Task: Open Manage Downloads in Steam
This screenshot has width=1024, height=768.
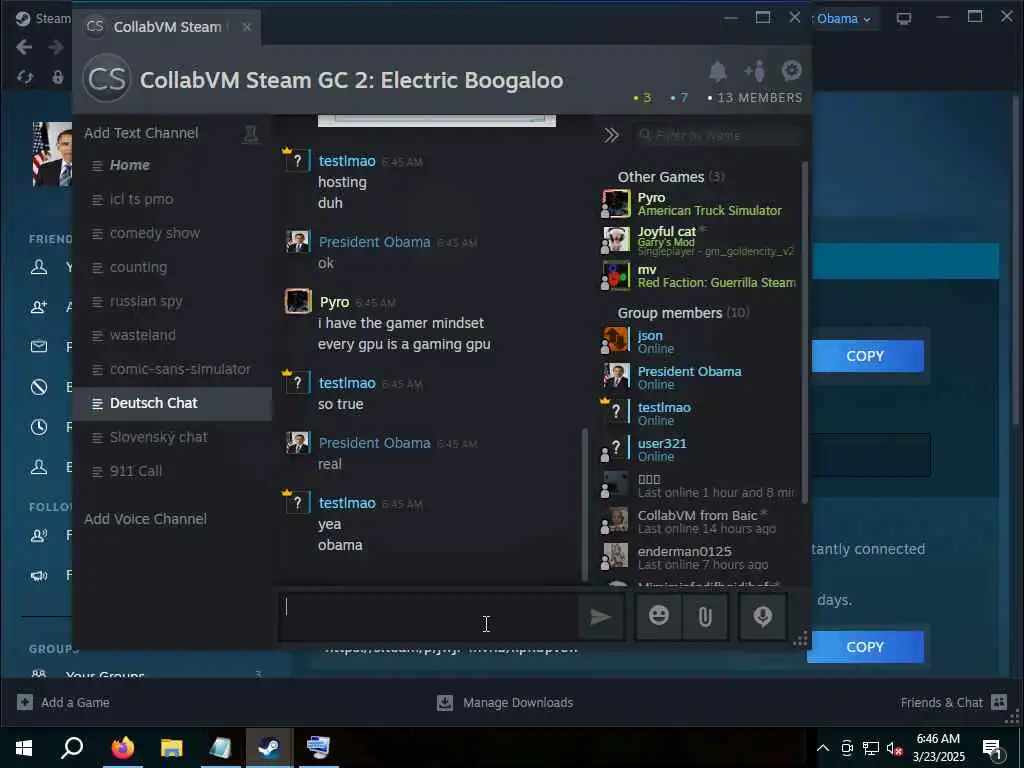Action: (x=505, y=703)
